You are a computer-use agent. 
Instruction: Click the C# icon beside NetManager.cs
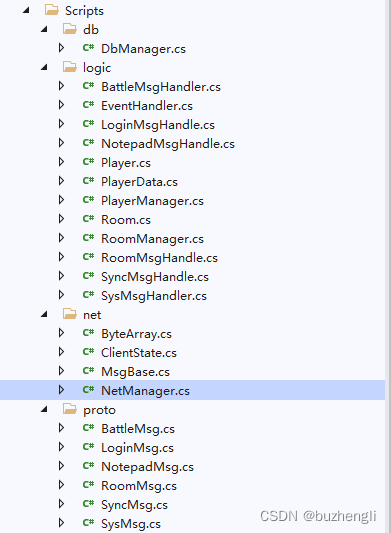(x=88, y=390)
